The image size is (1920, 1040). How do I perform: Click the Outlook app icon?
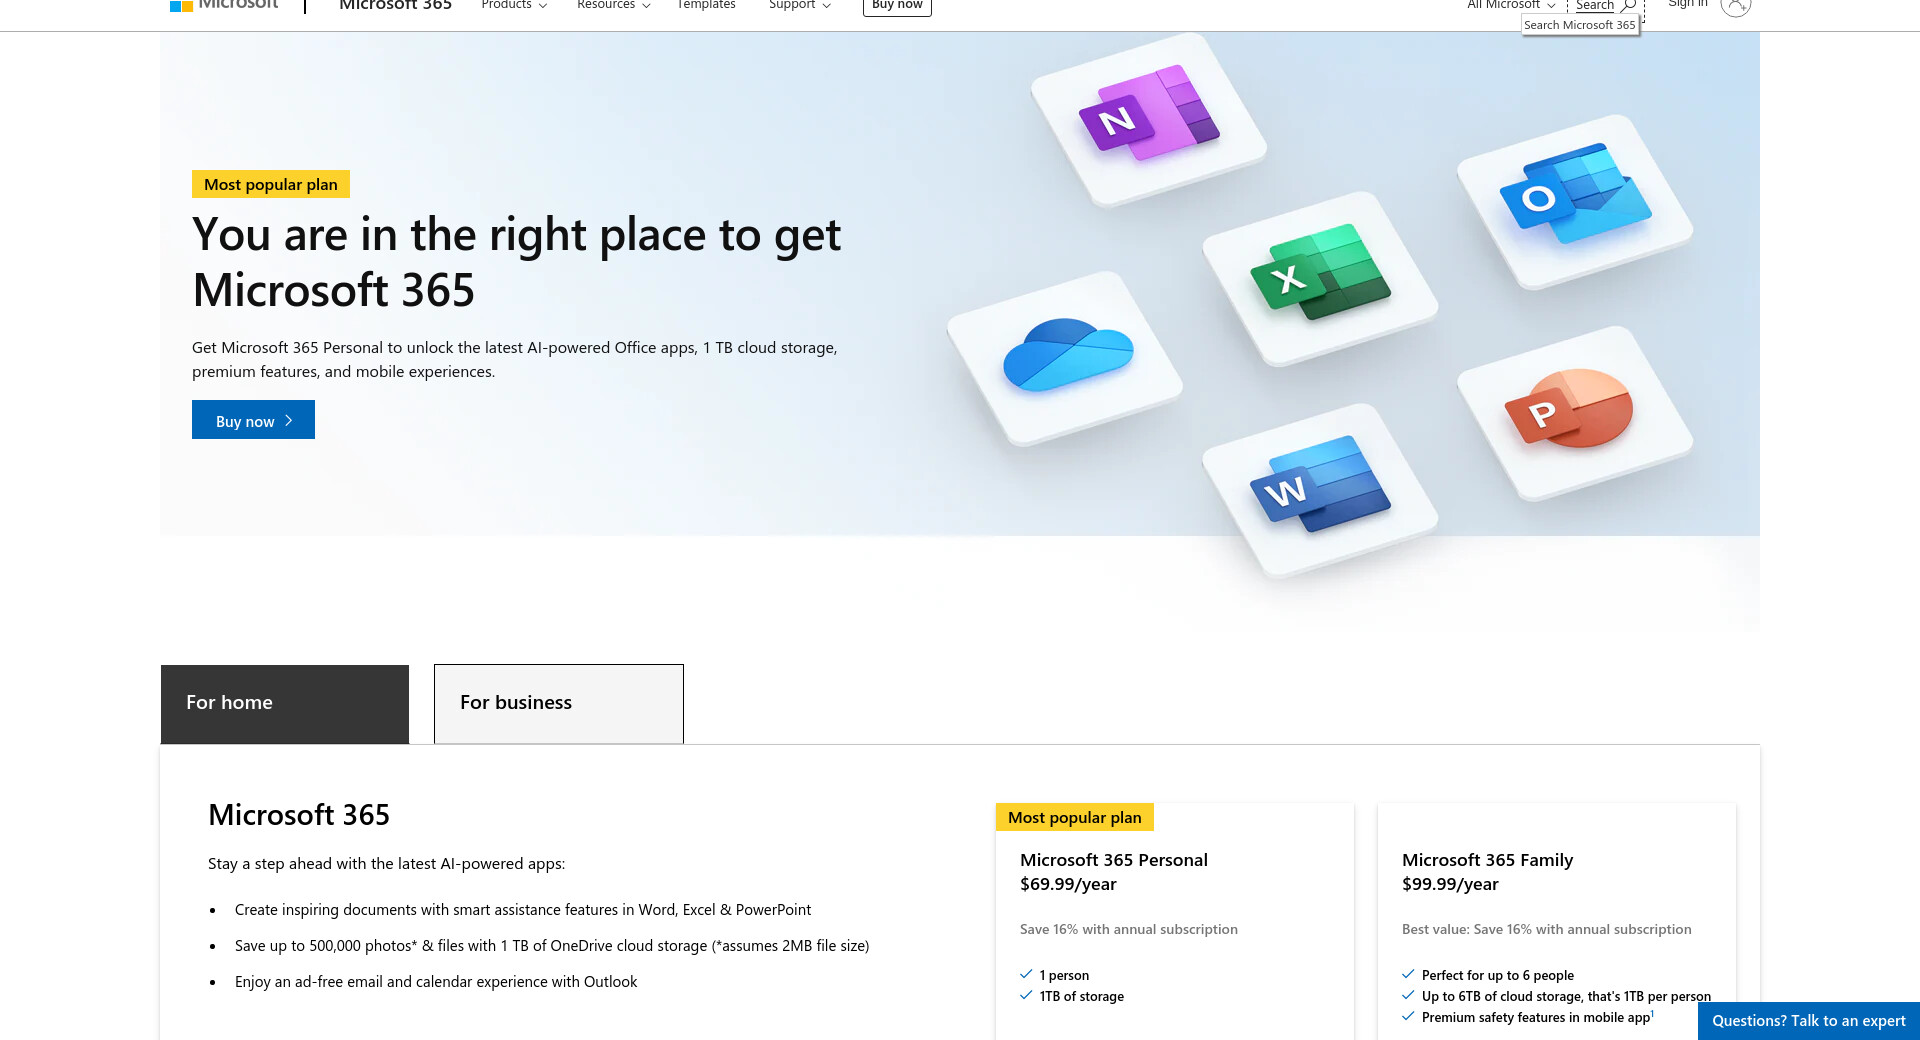coord(1575,195)
